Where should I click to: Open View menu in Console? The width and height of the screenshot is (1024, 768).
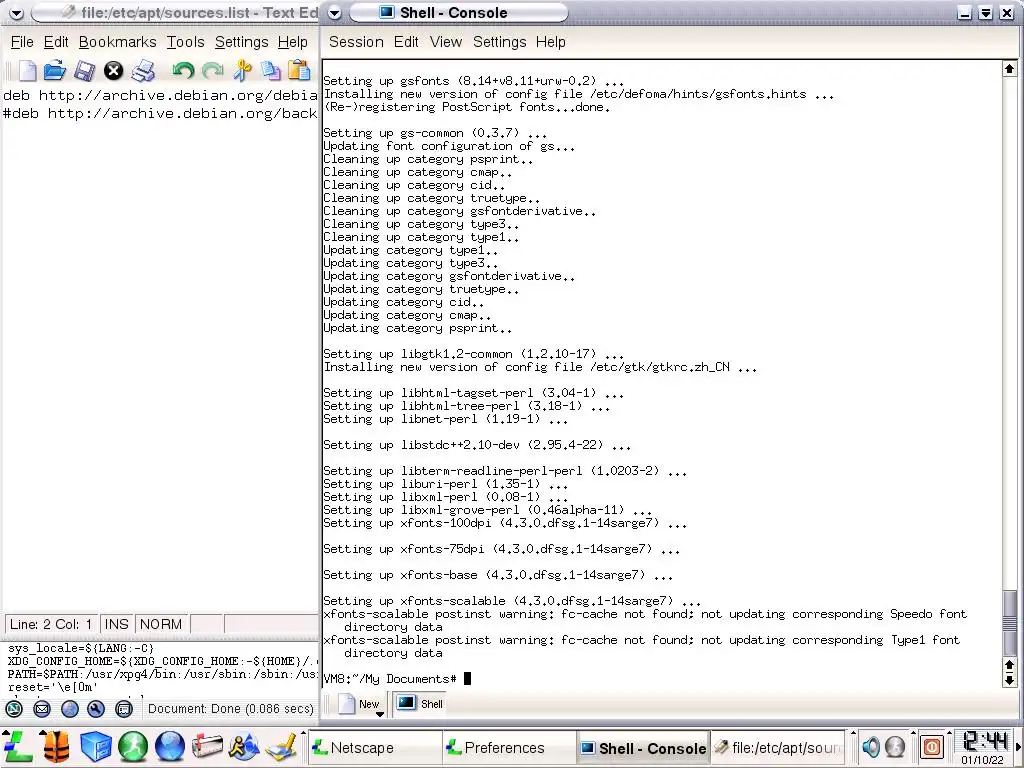point(445,42)
